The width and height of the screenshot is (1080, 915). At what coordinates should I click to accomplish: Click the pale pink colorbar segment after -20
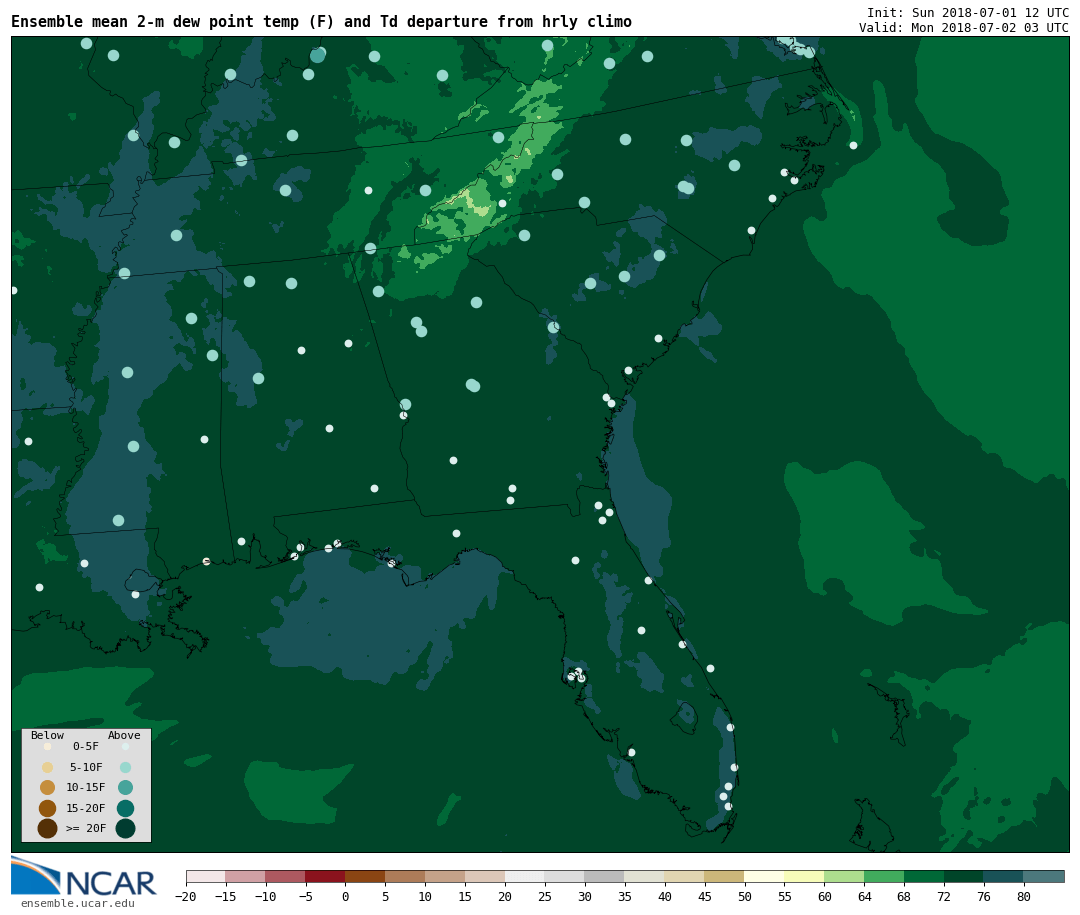(x=205, y=876)
